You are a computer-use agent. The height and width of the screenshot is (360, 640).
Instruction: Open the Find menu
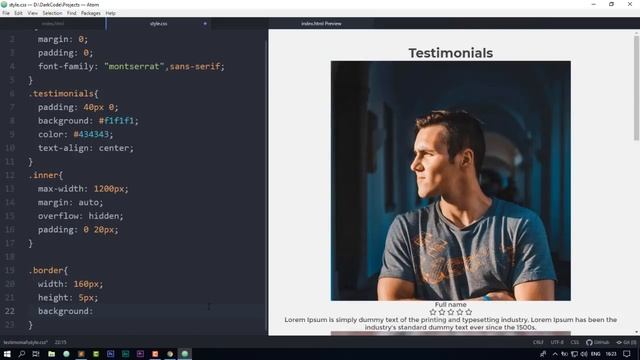[x=71, y=13]
